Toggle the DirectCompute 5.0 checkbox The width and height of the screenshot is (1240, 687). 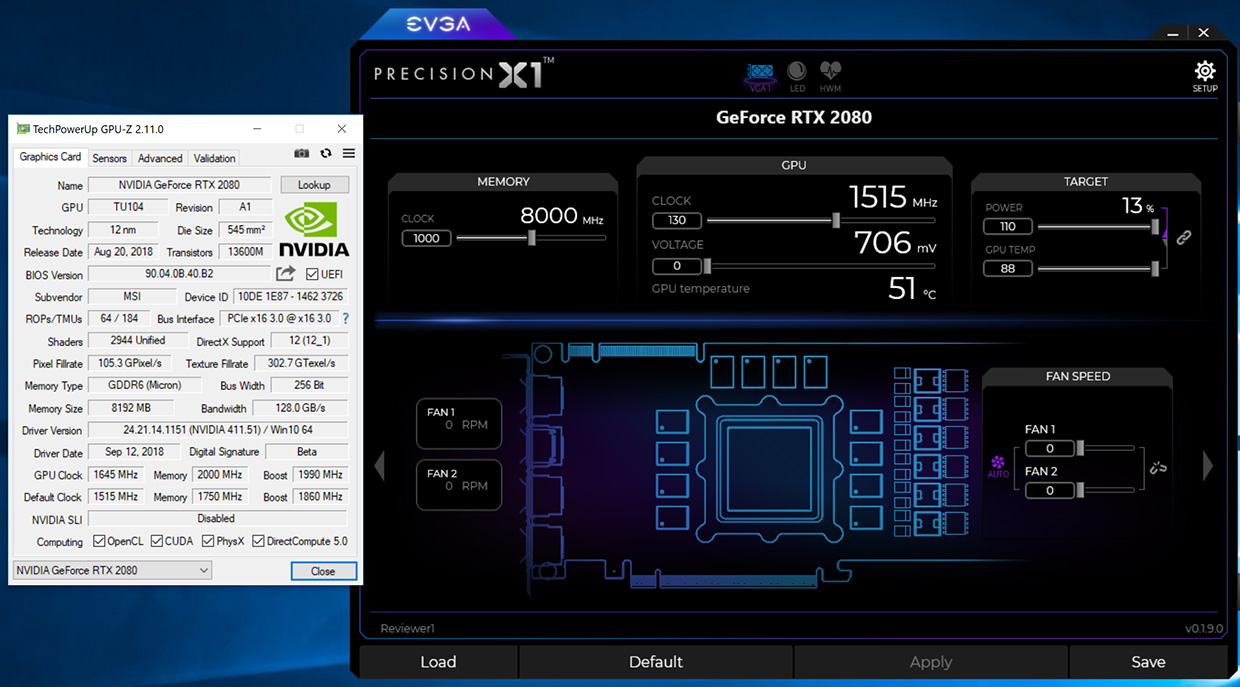(258, 541)
